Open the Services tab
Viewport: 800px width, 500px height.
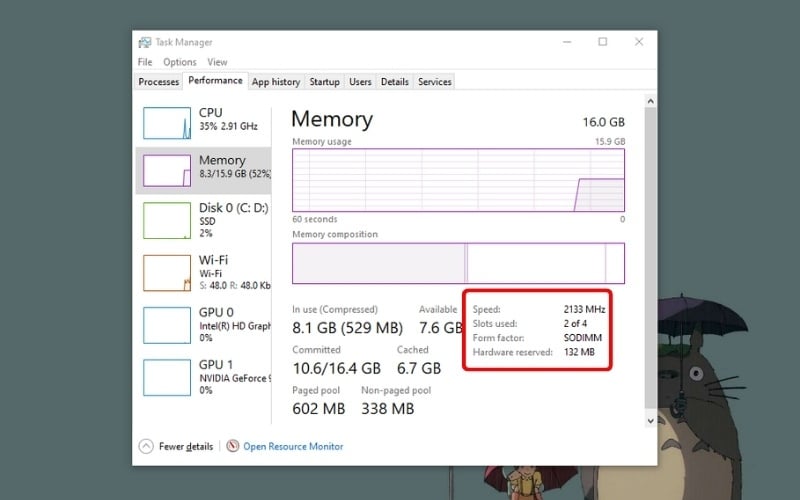[435, 82]
